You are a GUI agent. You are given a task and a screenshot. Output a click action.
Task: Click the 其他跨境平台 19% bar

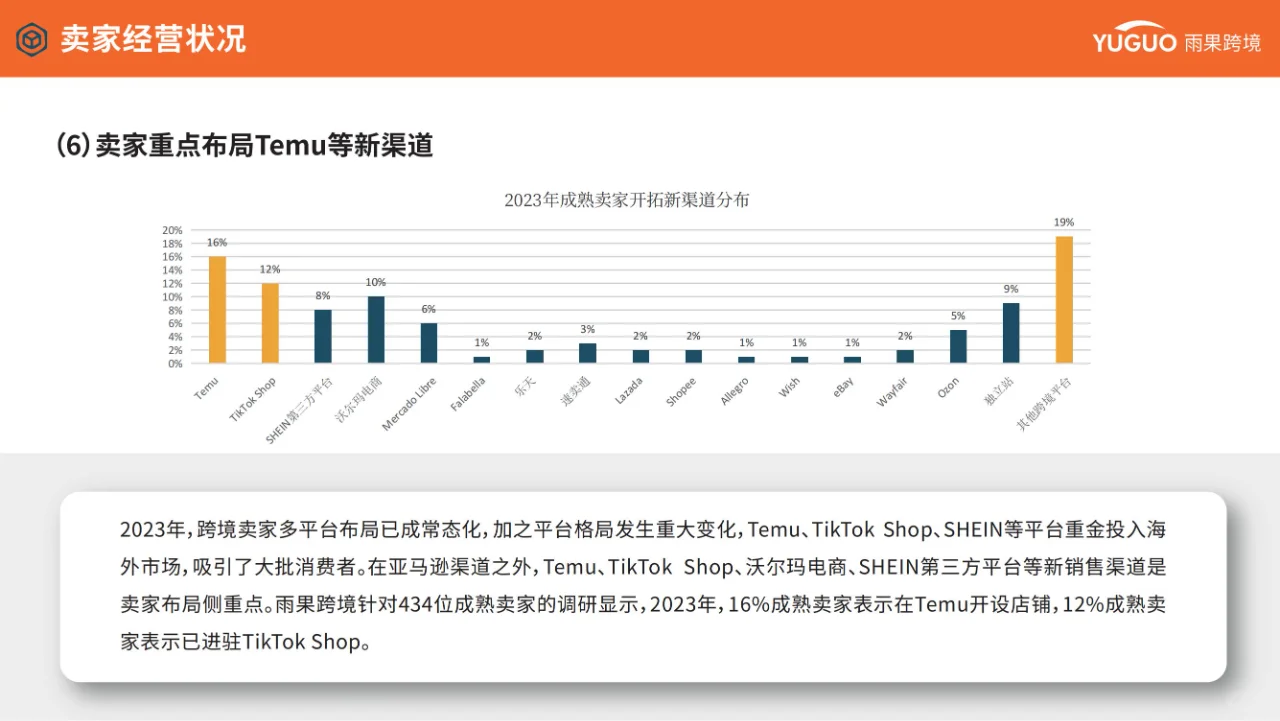coord(1064,300)
